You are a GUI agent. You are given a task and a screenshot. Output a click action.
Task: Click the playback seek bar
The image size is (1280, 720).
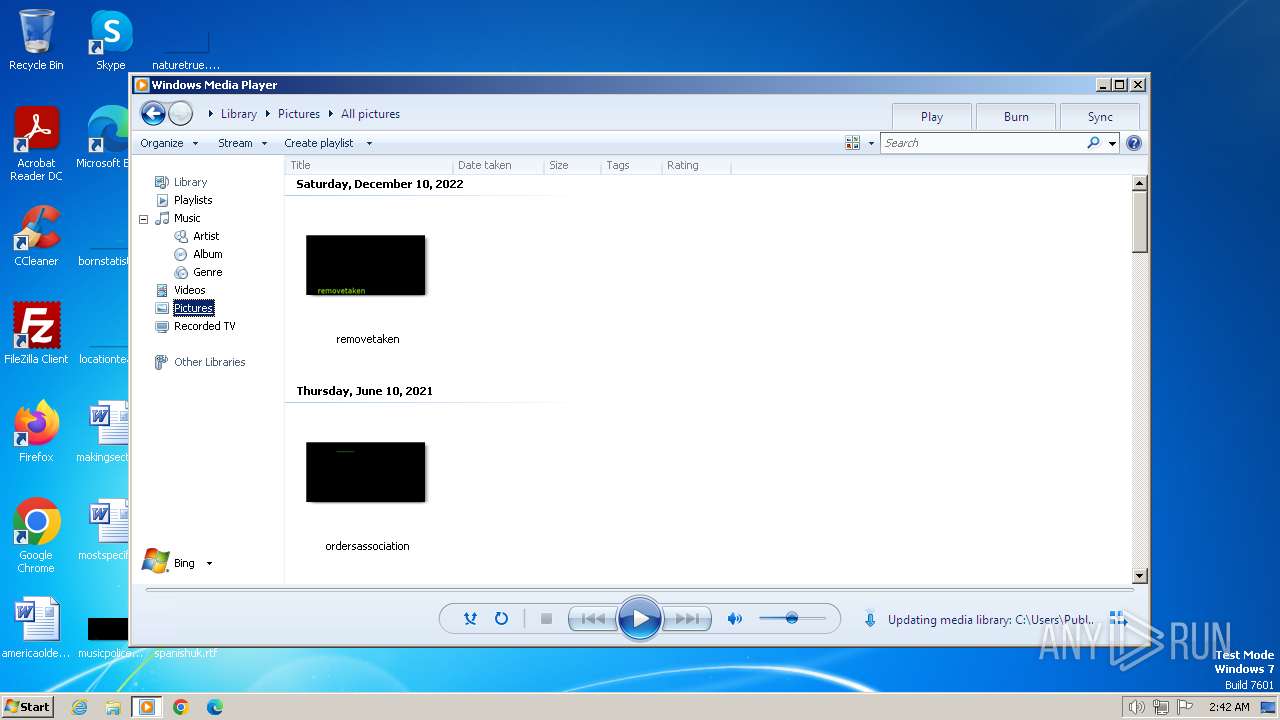click(x=640, y=590)
